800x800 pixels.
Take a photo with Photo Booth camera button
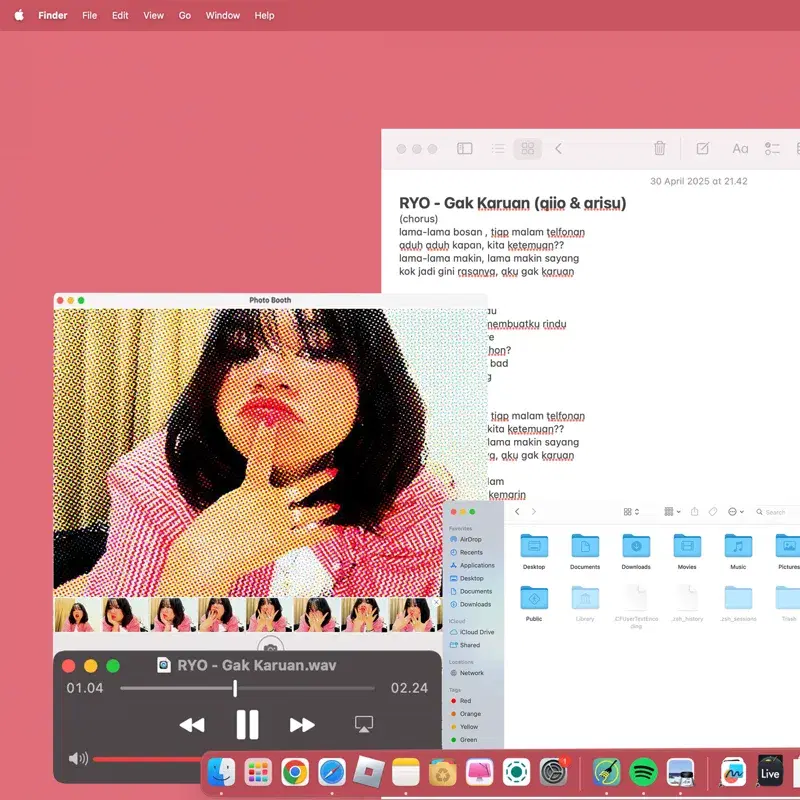270,646
